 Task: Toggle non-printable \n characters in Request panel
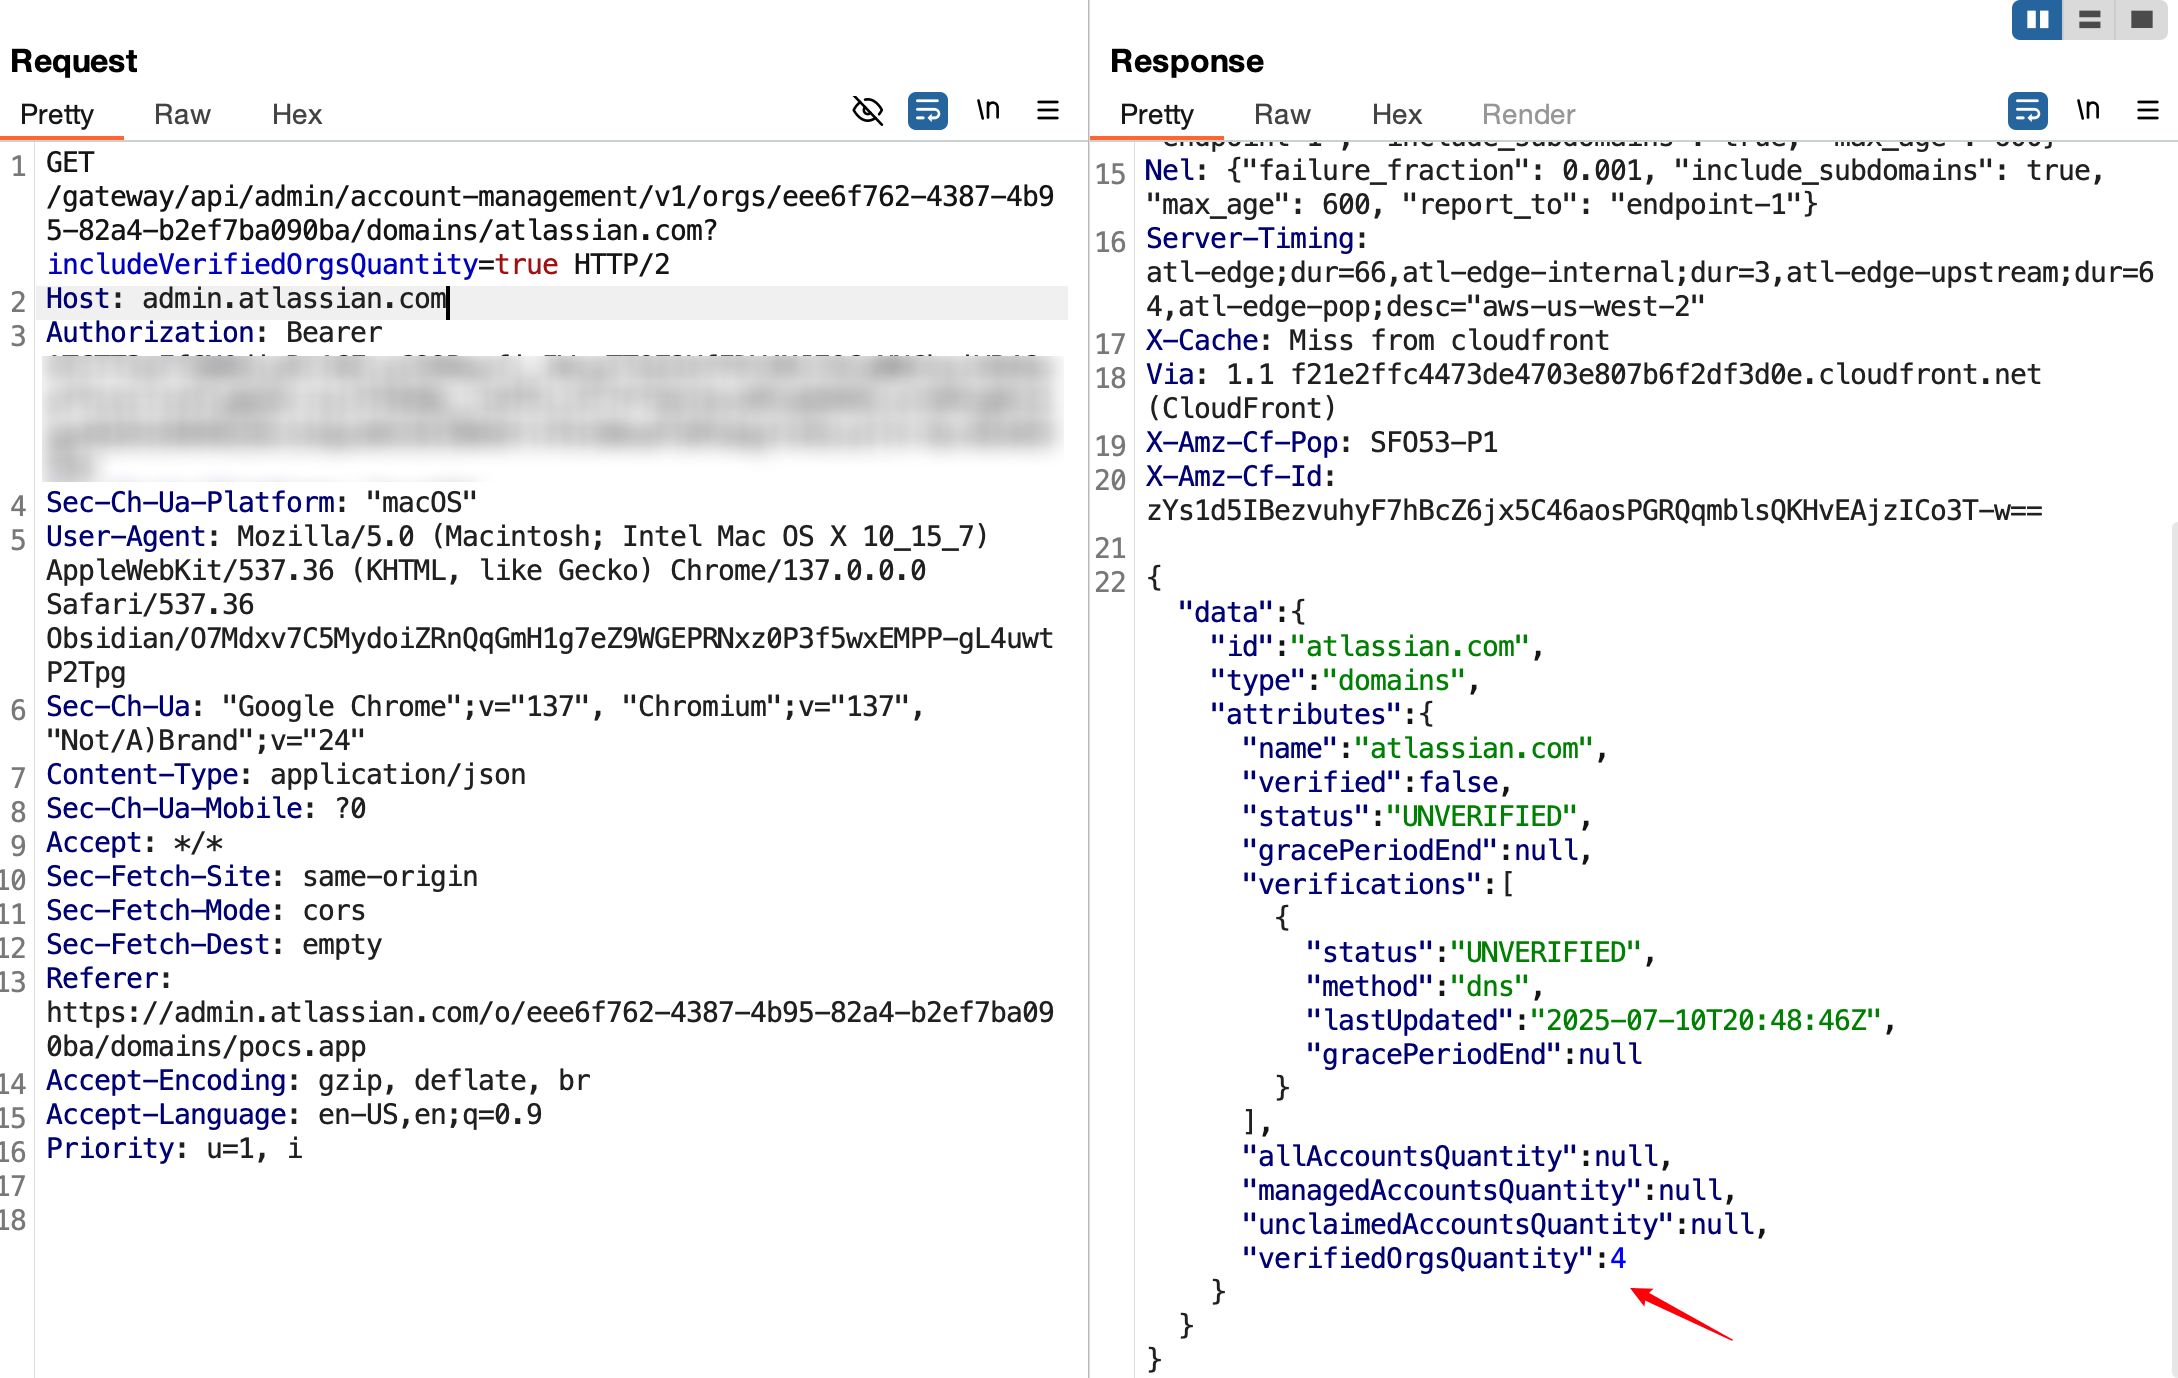(988, 110)
